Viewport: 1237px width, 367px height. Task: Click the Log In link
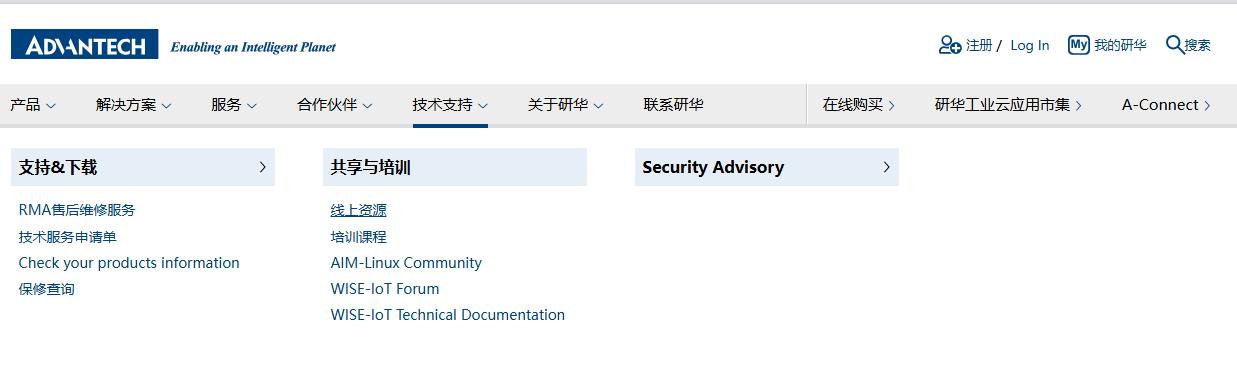pos(1030,45)
